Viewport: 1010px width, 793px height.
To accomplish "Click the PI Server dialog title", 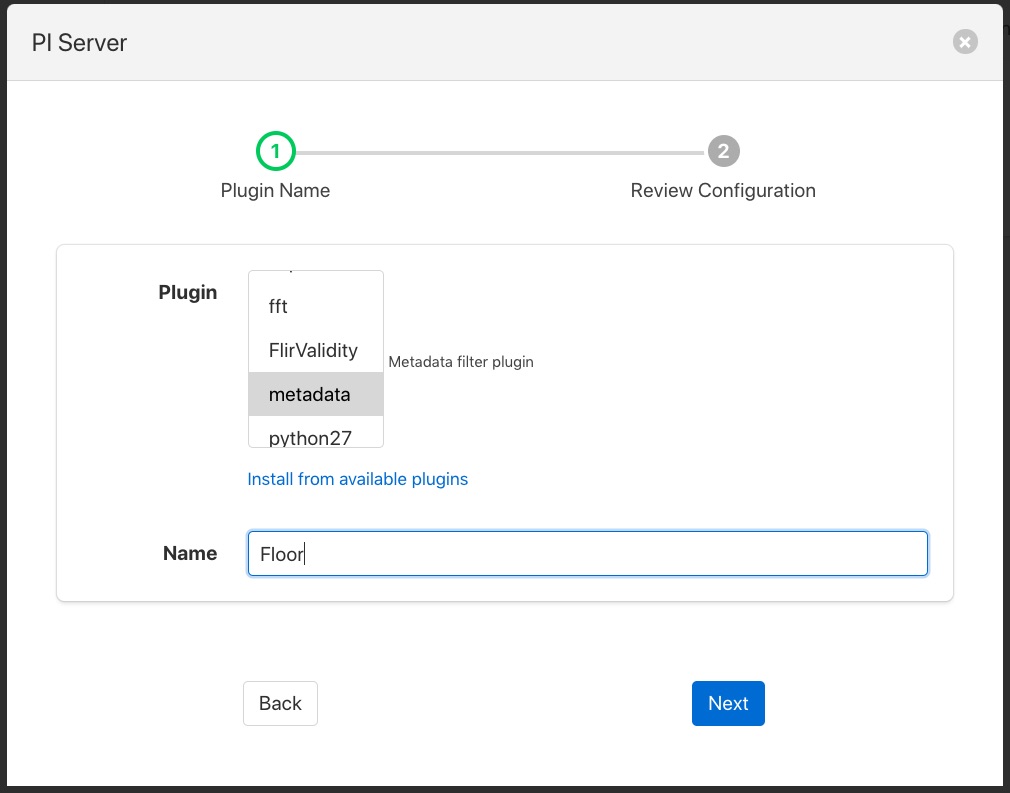I will point(77,43).
